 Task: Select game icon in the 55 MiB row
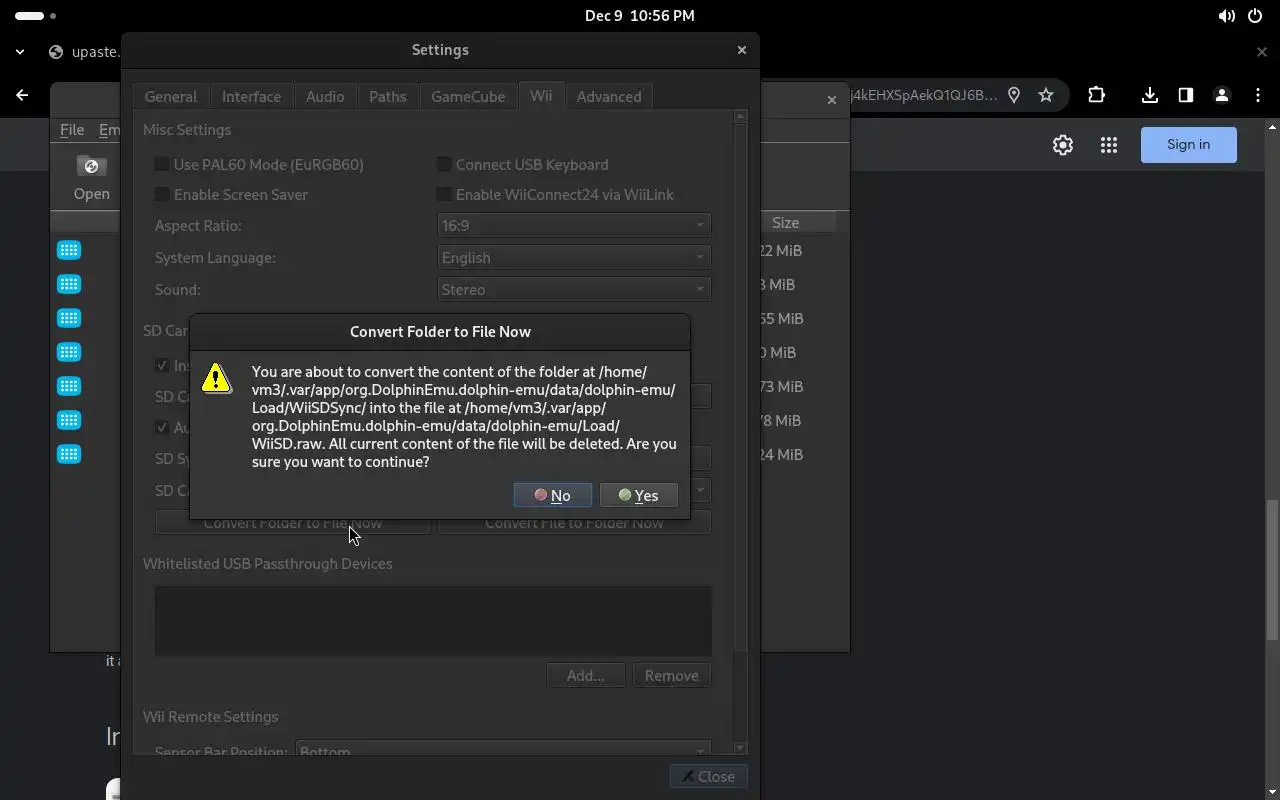pos(69,318)
